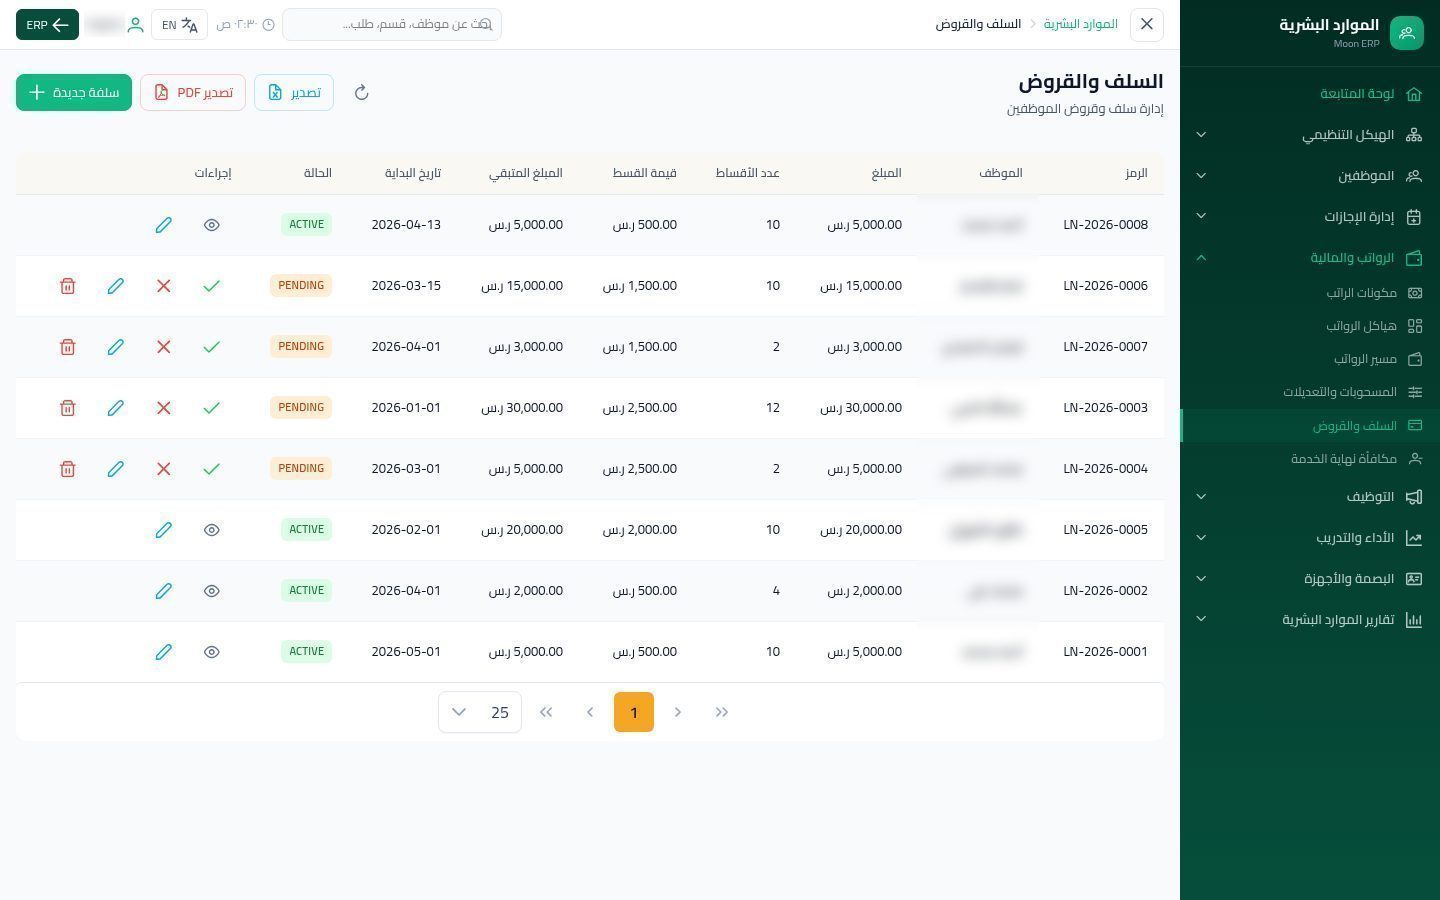Expand the إدارة الإجازات sidebar section

tap(1310, 217)
